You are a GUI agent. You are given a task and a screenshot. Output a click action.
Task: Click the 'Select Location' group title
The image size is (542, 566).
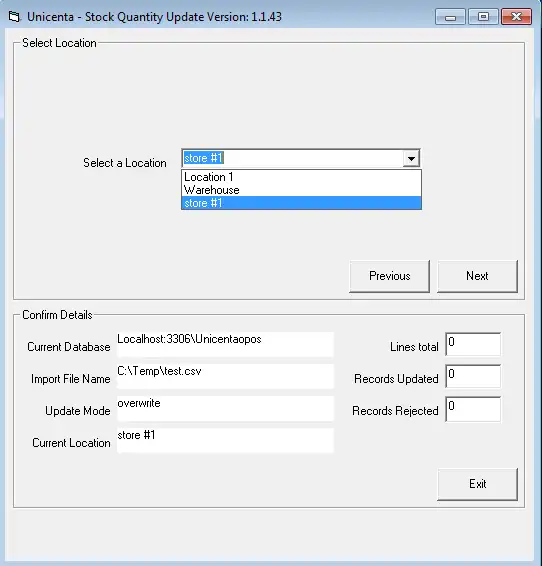[59, 43]
